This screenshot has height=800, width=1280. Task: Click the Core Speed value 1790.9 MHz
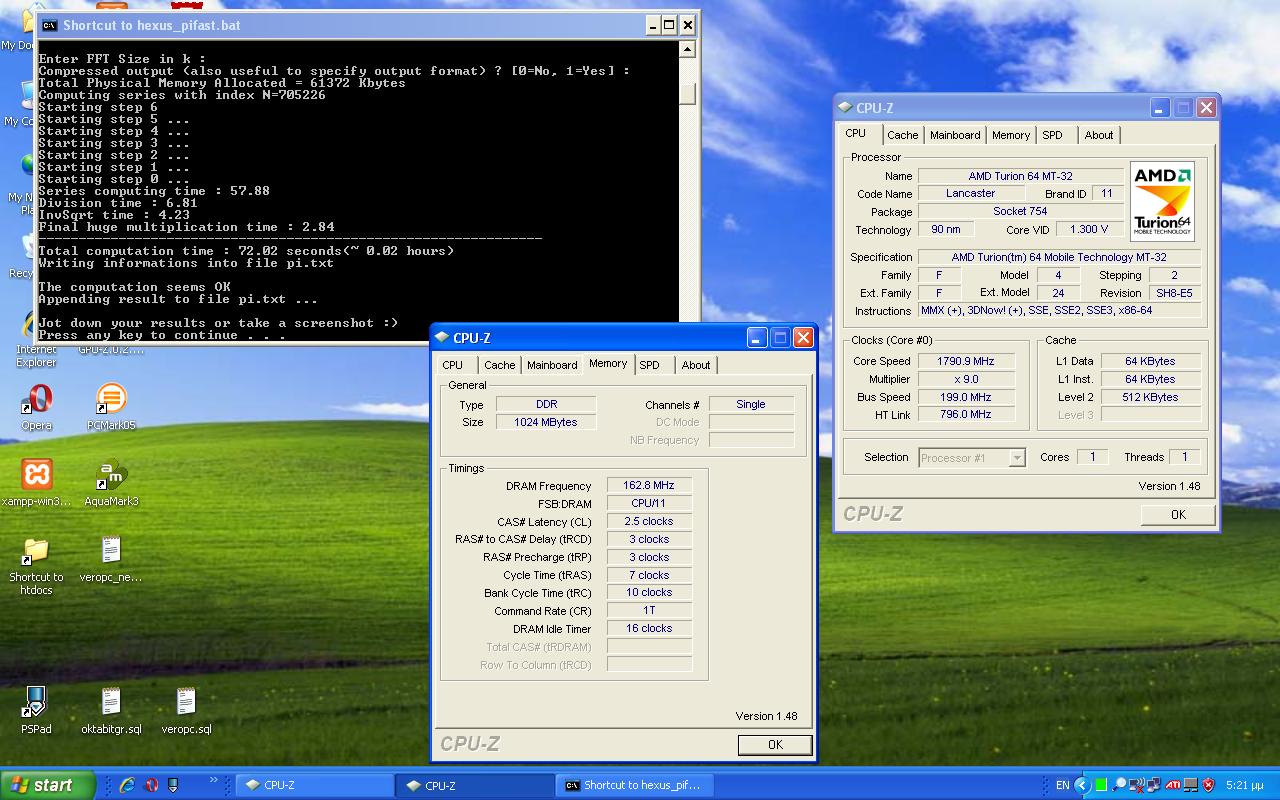(x=965, y=361)
